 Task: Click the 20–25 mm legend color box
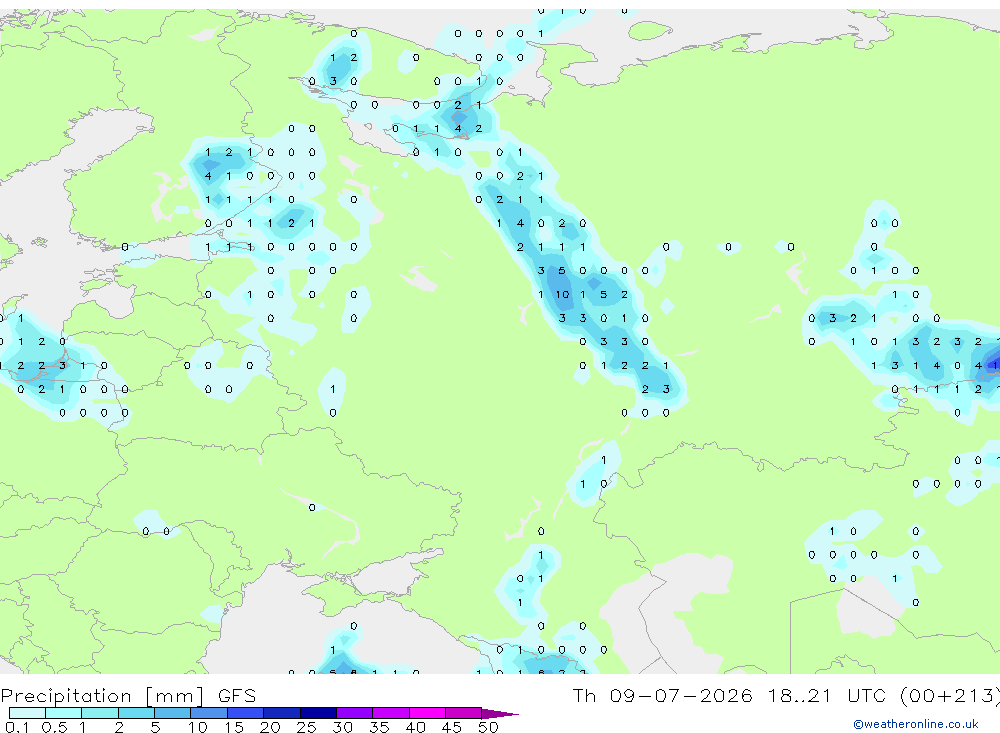(x=282, y=713)
